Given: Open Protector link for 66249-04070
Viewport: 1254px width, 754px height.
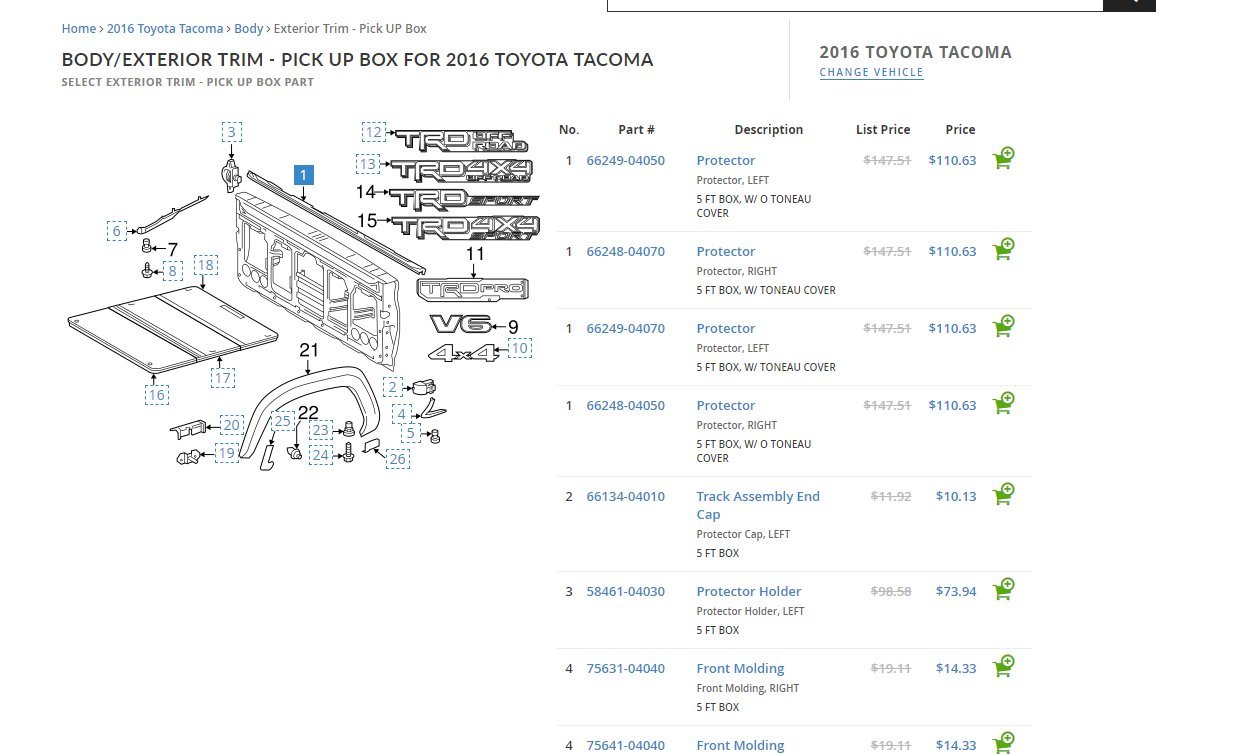Looking at the screenshot, I should coord(726,328).
